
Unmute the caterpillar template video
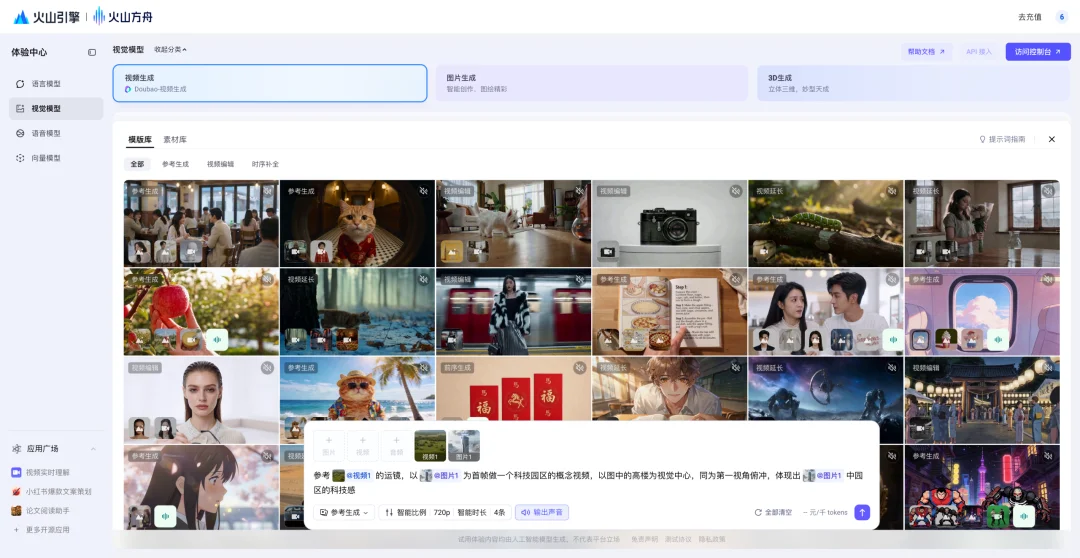[892, 191]
